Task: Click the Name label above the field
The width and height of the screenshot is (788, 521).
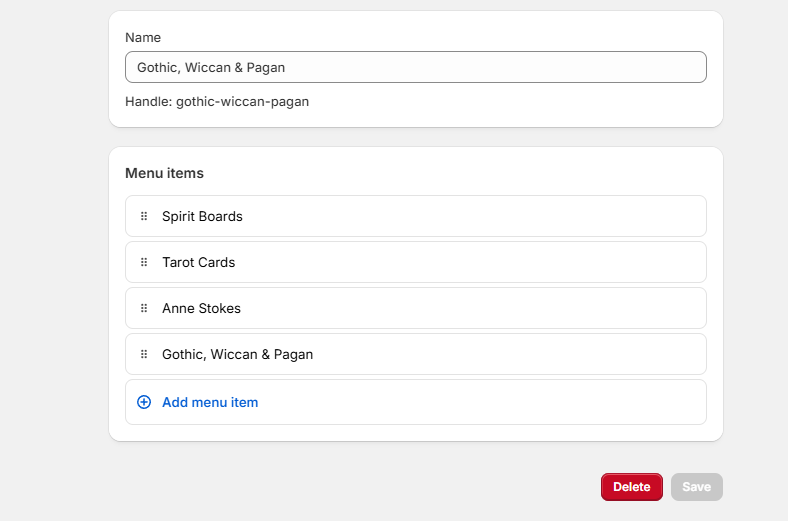Action: (143, 37)
